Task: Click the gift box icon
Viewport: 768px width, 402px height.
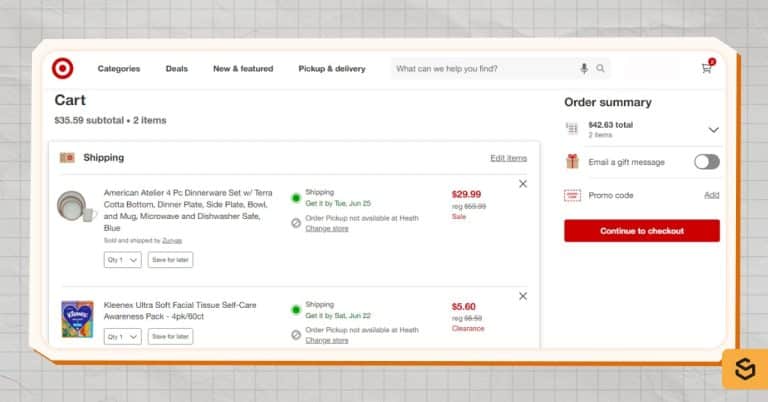Action: point(572,161)
